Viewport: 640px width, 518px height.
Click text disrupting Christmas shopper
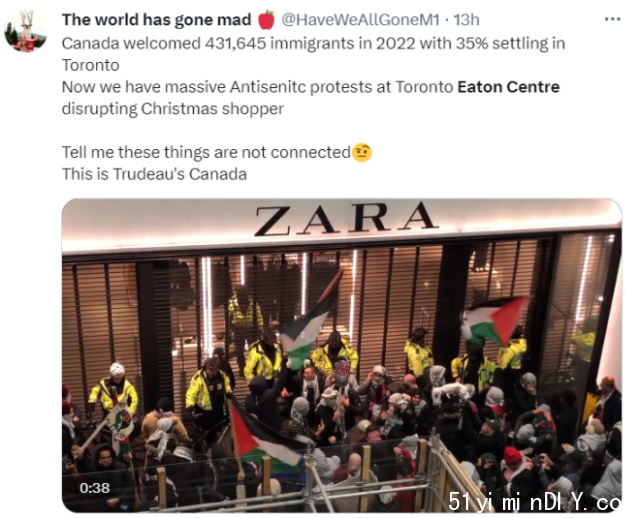173,109
